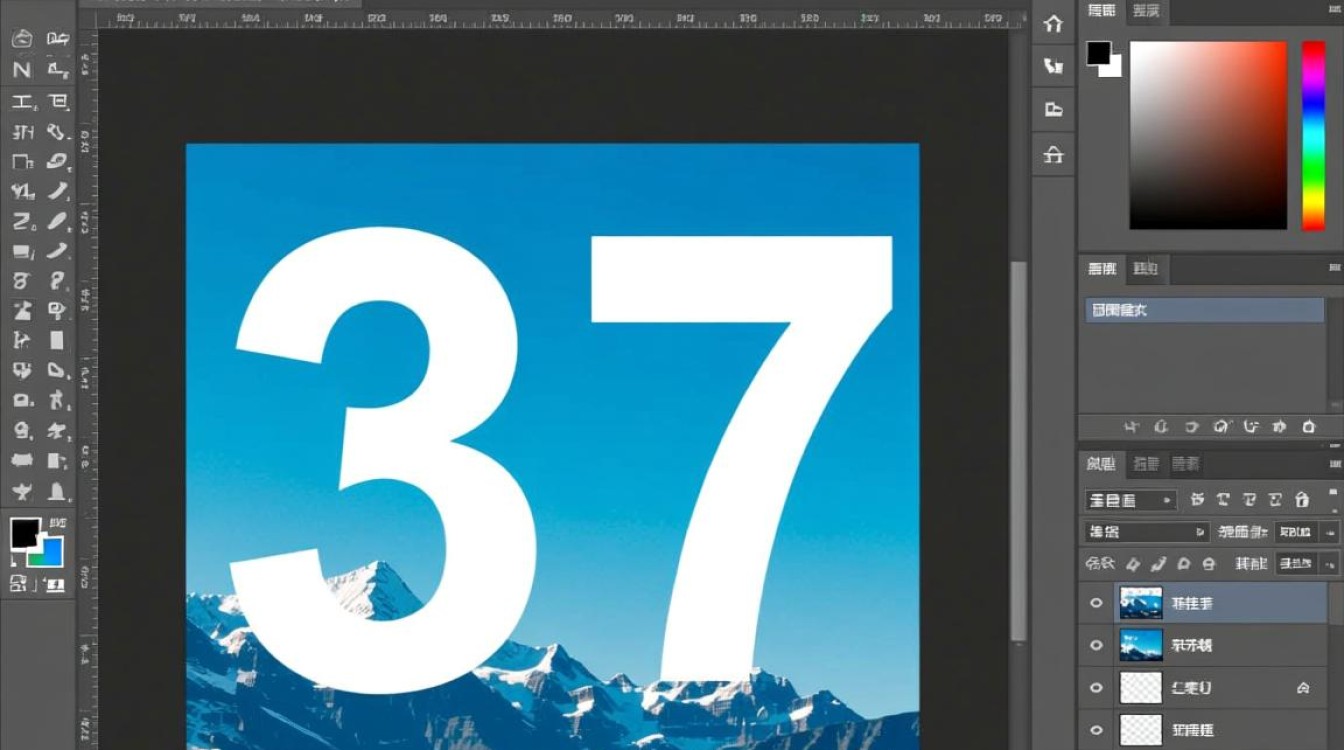Click the opacity value field in Layers panel

tap(1297, 532)
